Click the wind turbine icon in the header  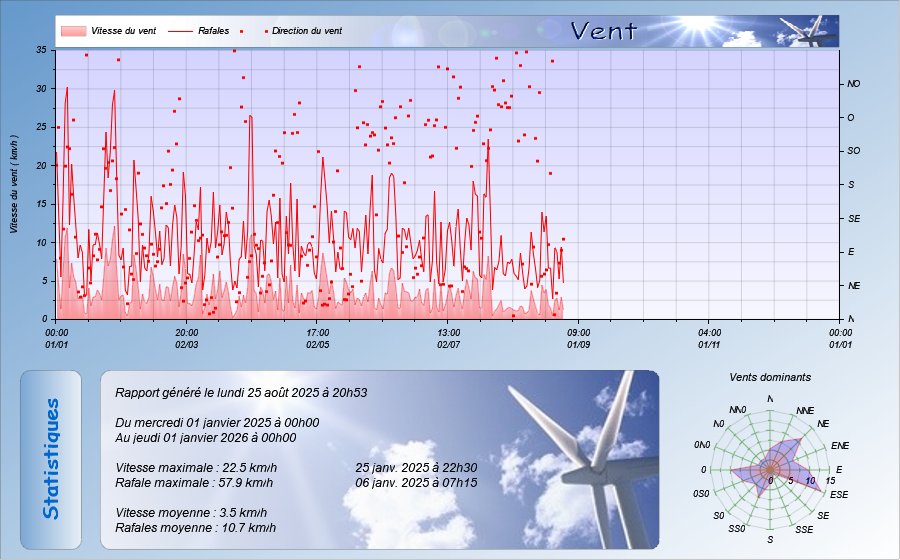coord(810,30)
